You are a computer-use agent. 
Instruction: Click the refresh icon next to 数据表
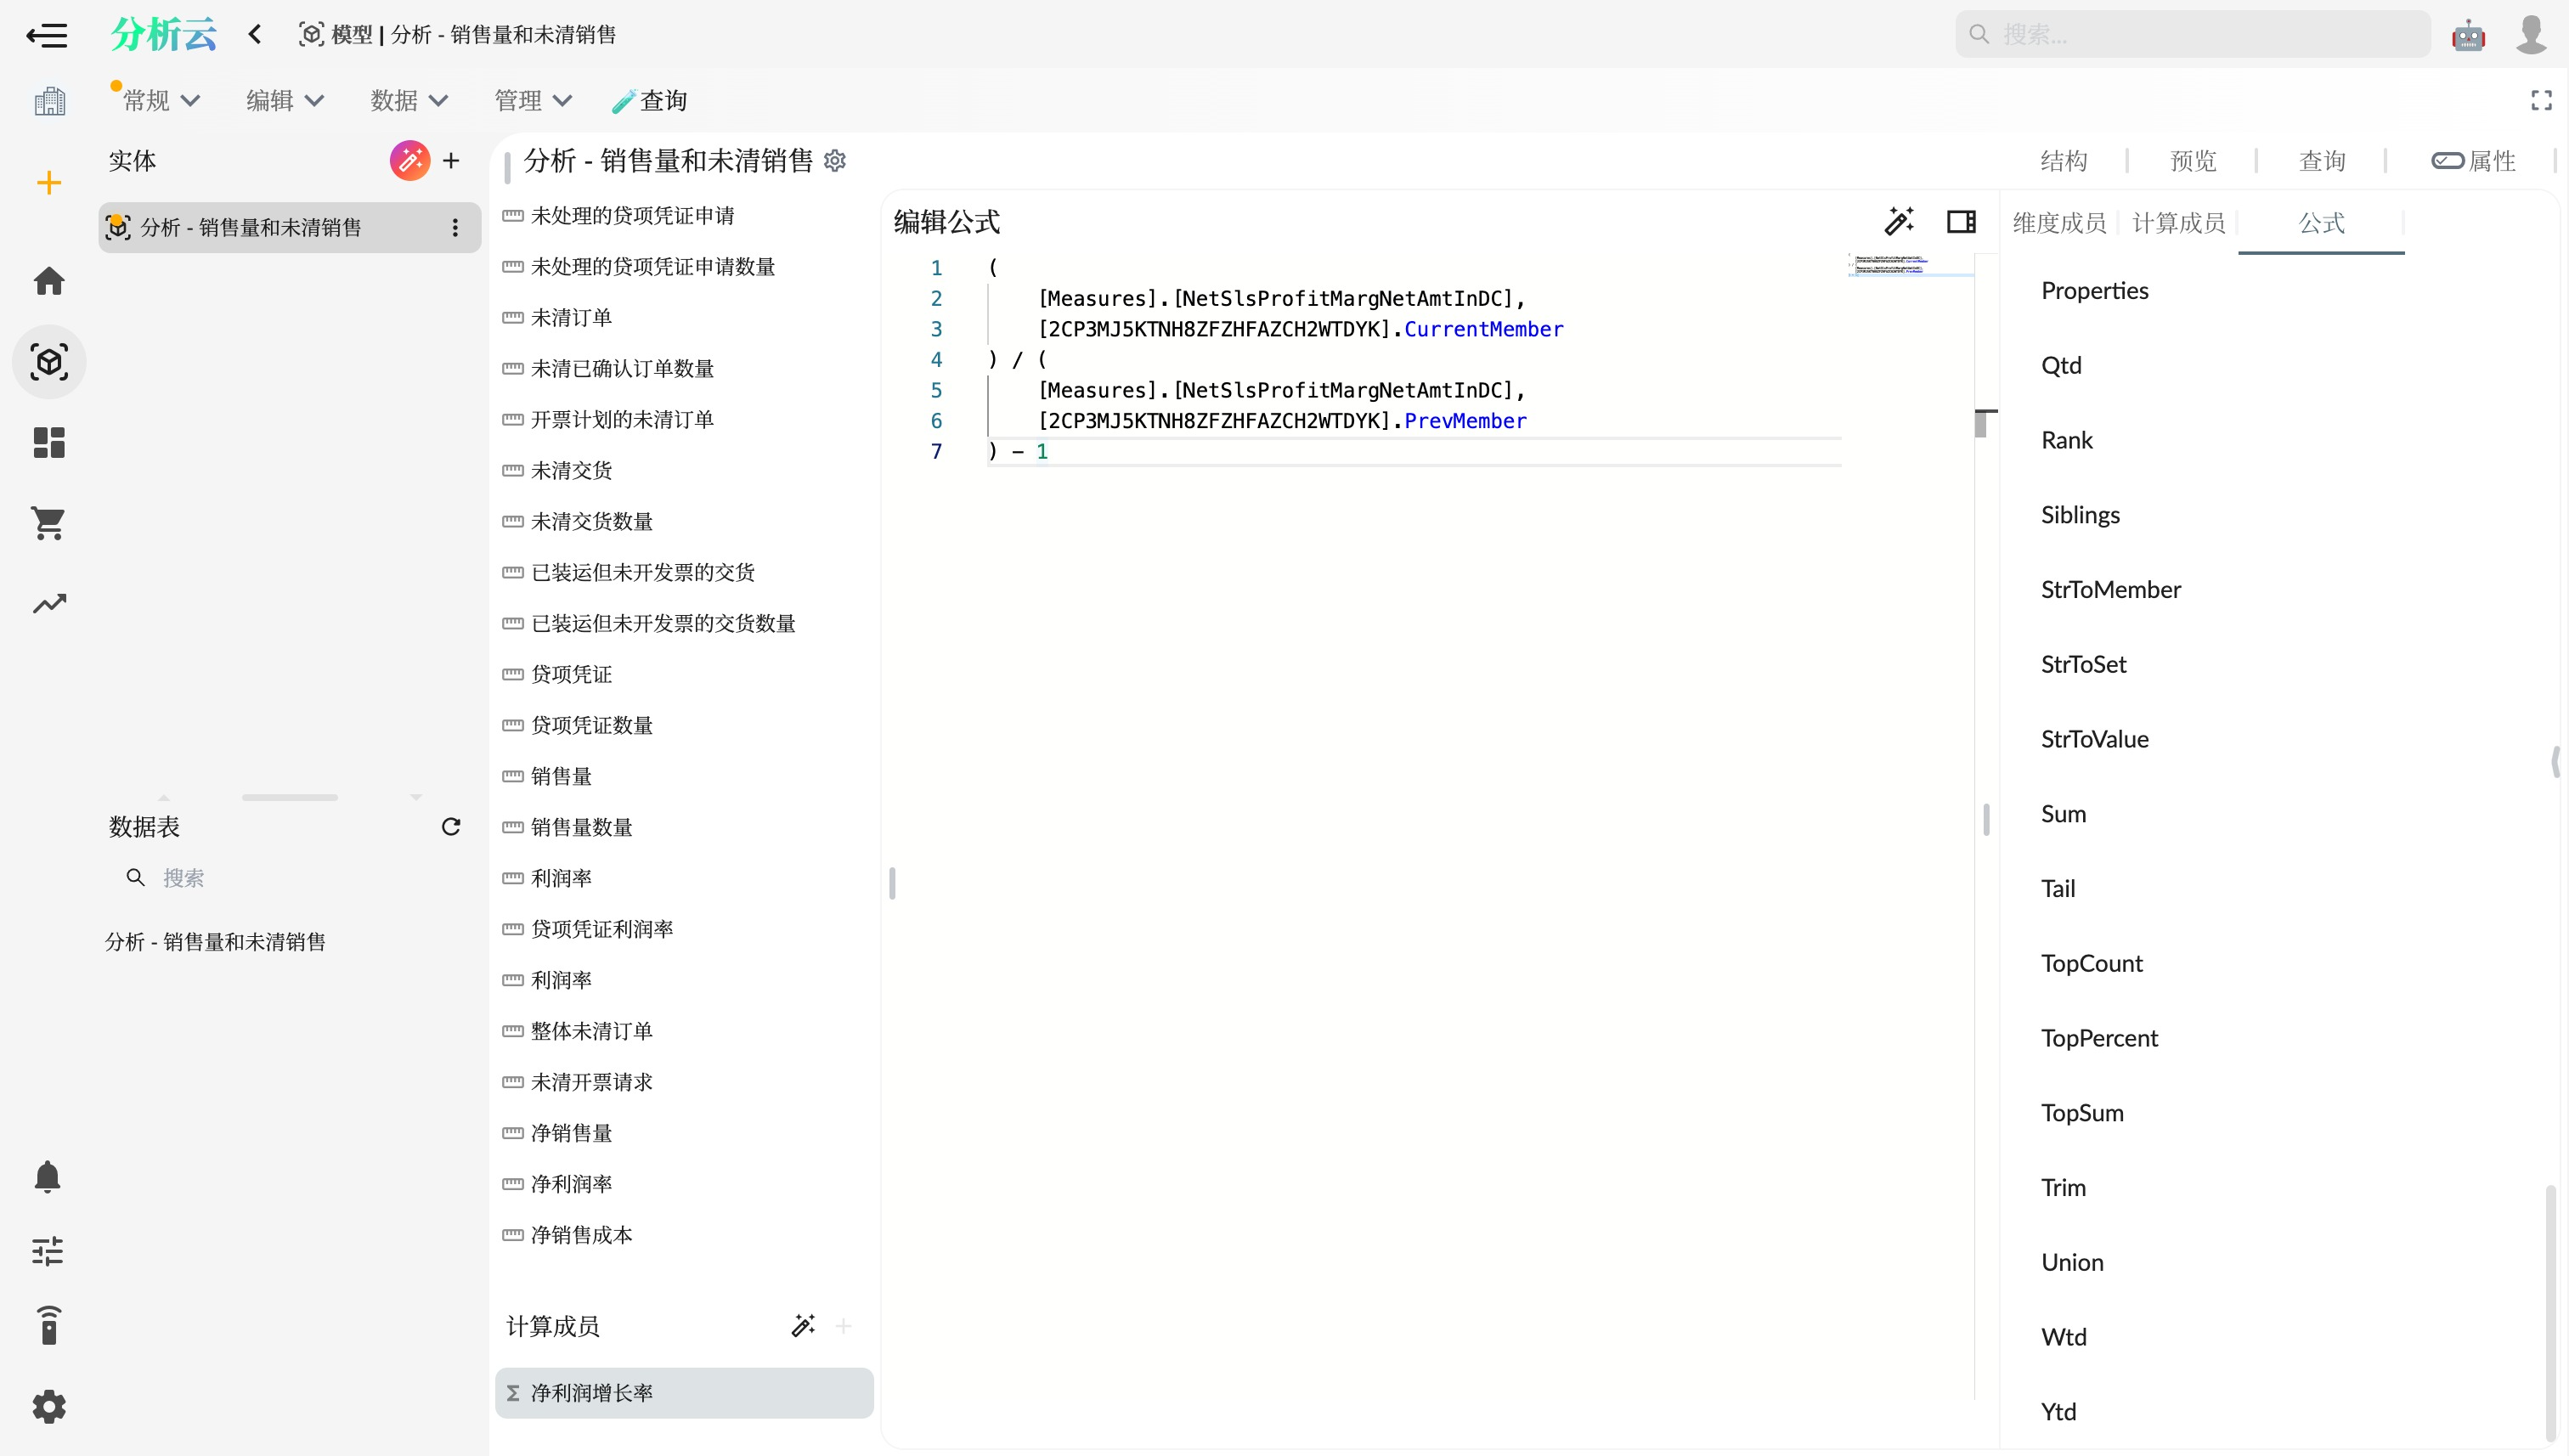point(452,826)
